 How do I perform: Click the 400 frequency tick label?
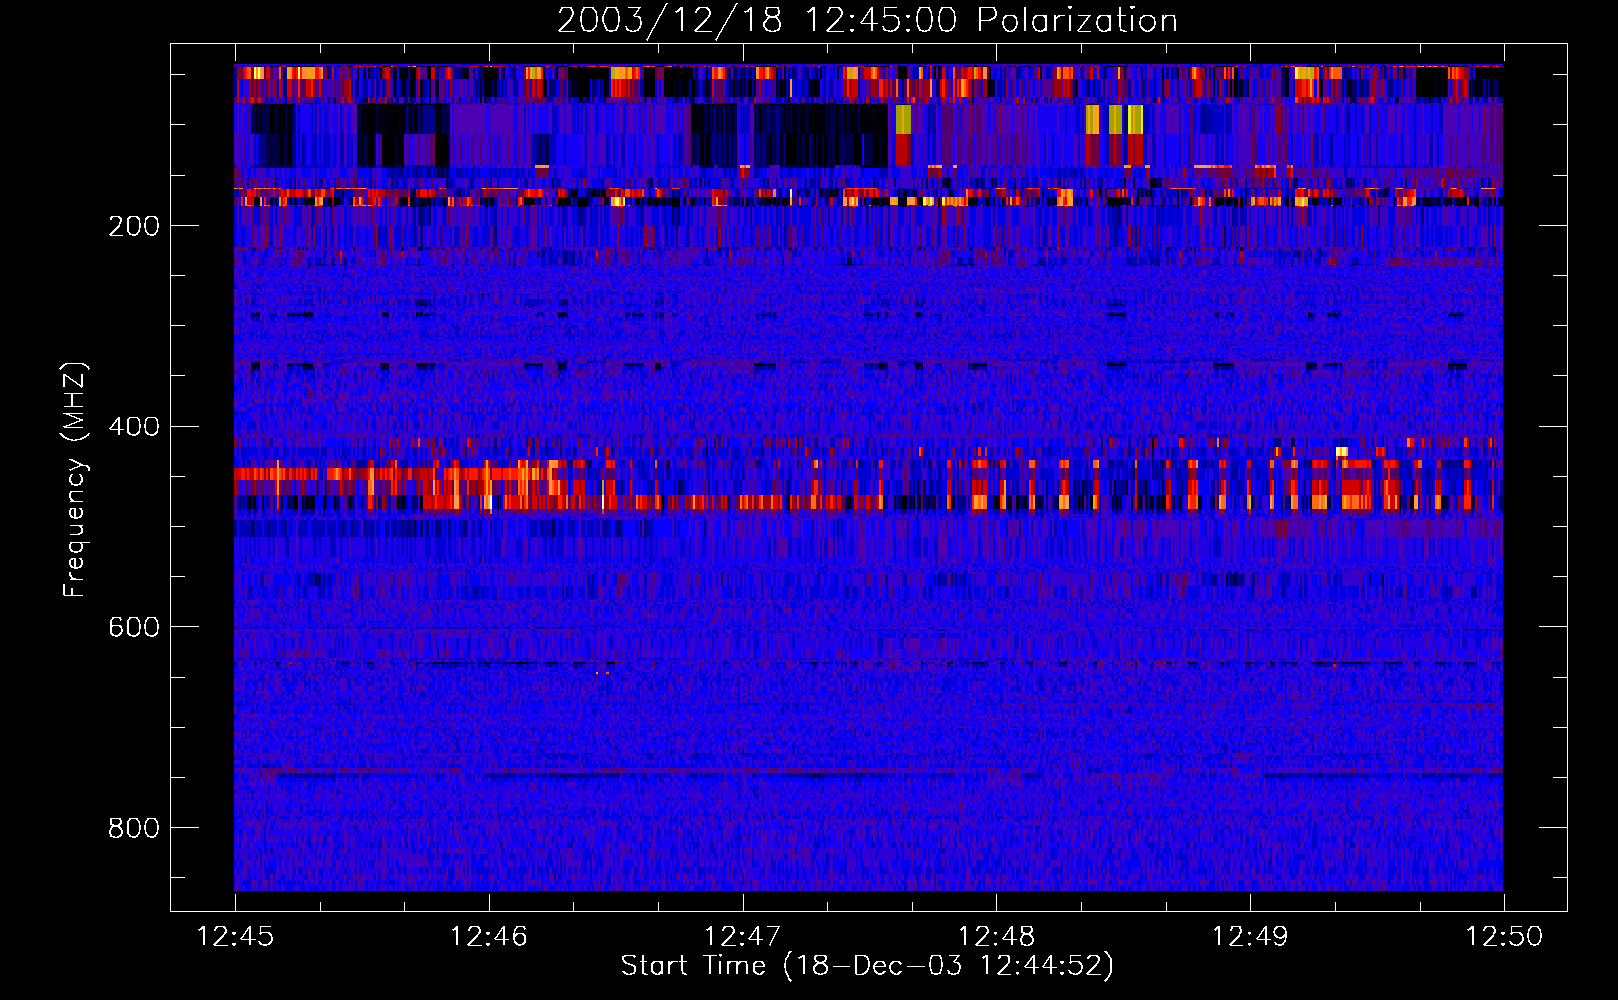point(134,427)
